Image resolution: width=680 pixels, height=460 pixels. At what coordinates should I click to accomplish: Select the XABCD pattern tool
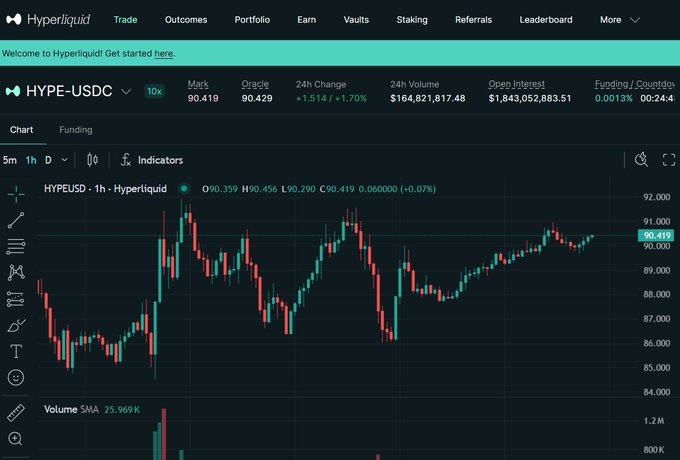pos(16,273)
